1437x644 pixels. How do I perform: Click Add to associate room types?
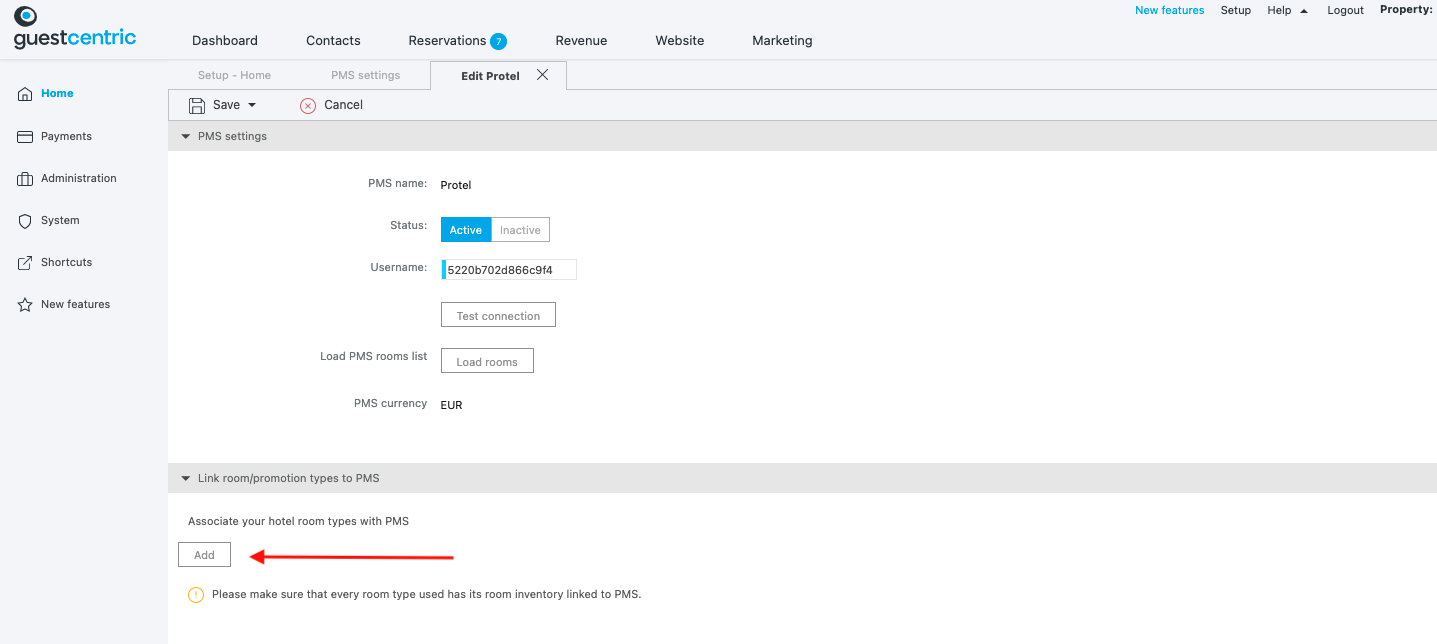point(204,555)
